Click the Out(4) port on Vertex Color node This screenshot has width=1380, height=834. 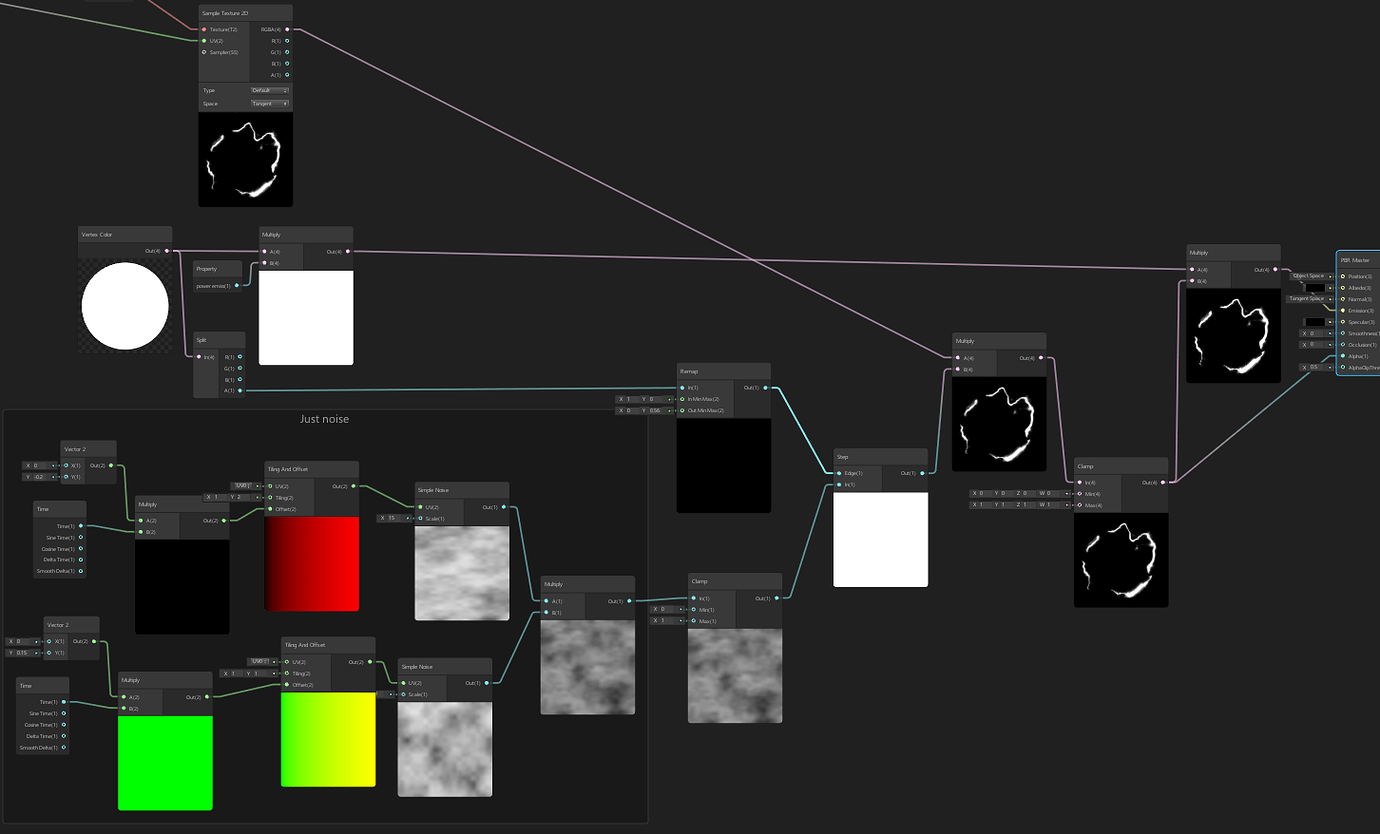(167, 251)
